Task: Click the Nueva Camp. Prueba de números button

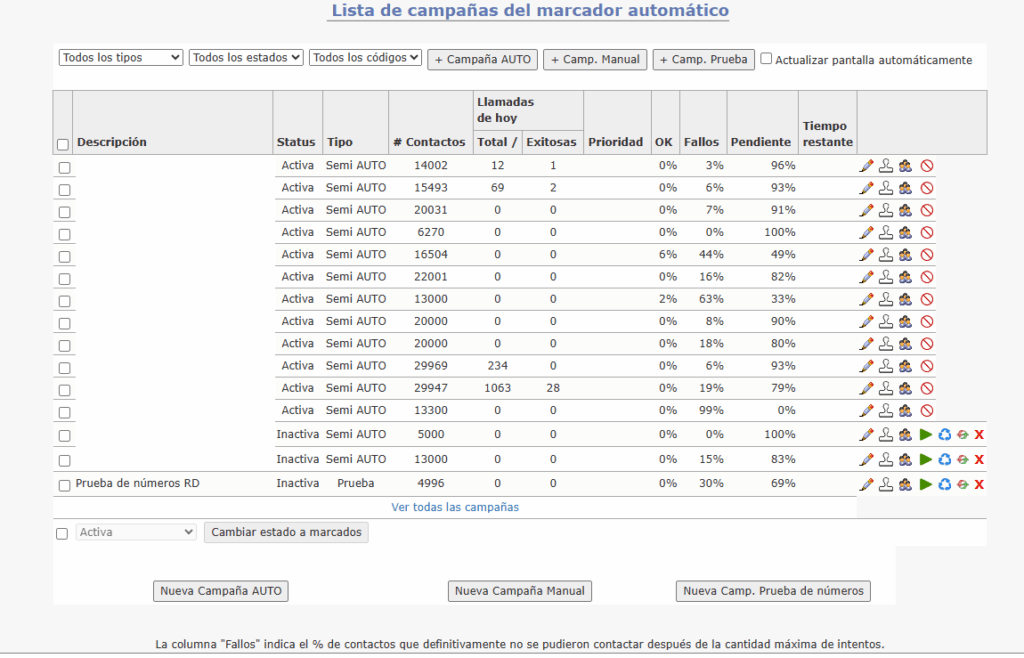Action: pyautogui.click(x=773, y=591)
